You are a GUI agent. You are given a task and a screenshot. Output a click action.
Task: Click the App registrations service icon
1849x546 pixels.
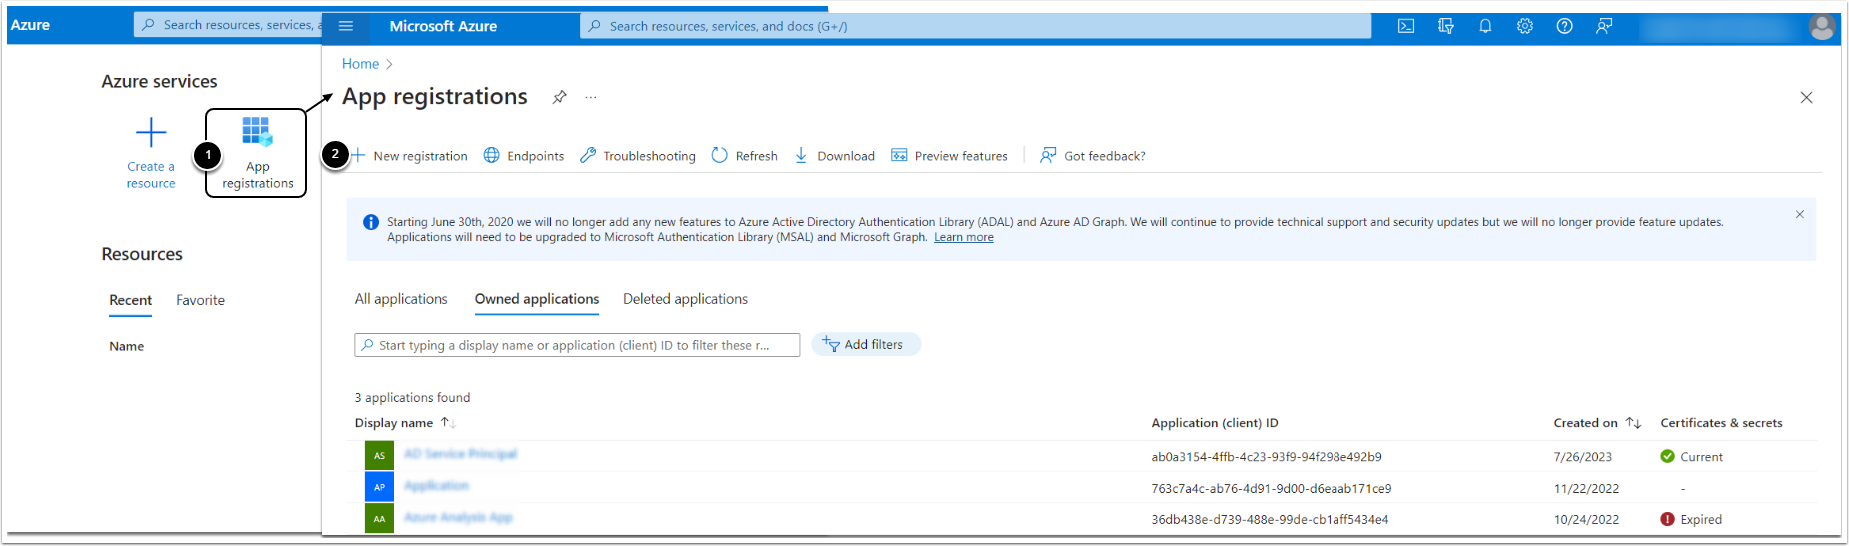pyautogui.click(x=256, y=132)
